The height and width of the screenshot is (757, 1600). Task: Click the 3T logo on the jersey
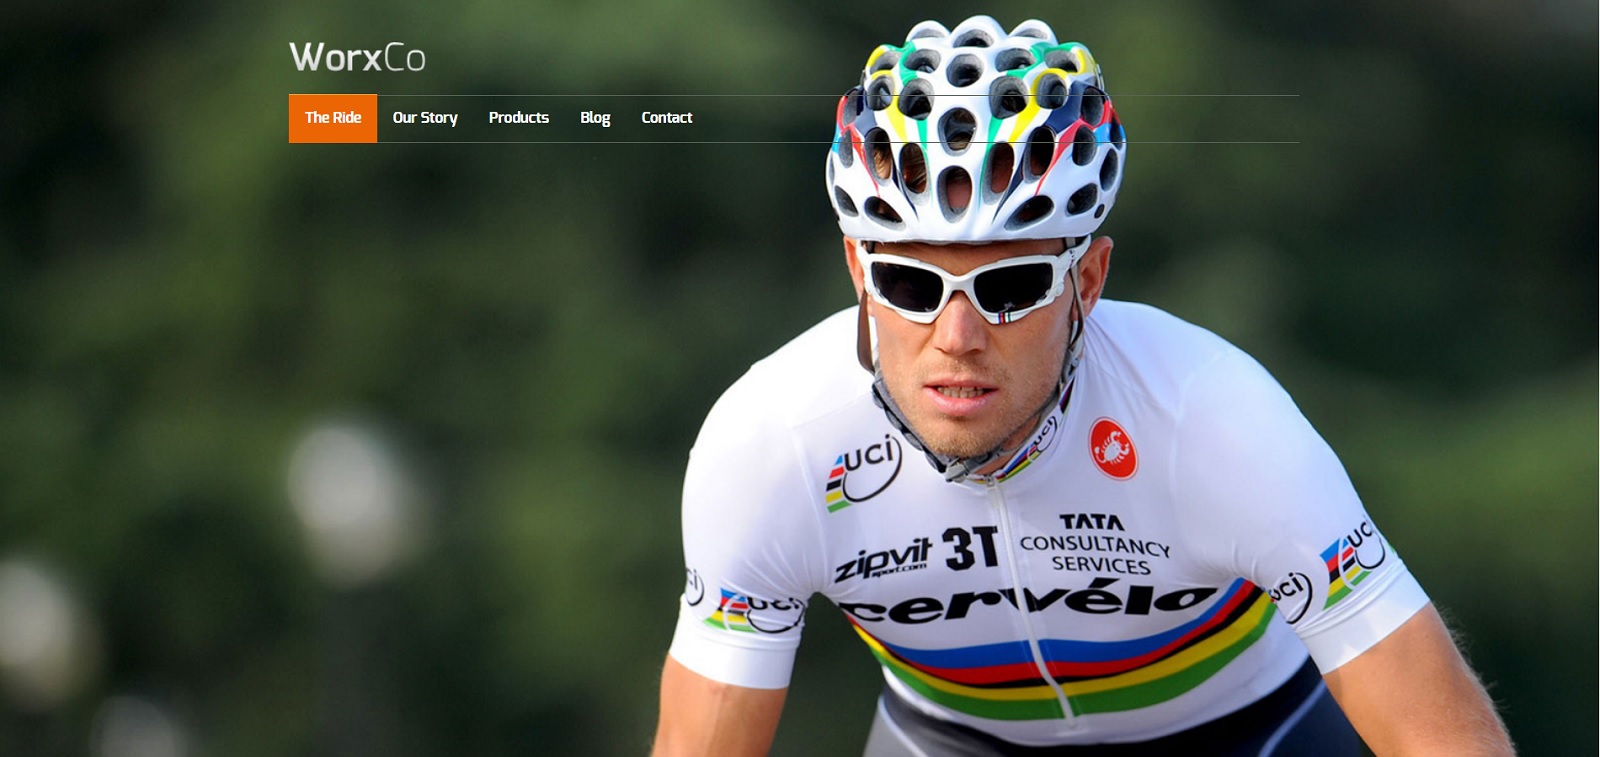[971, 547]
